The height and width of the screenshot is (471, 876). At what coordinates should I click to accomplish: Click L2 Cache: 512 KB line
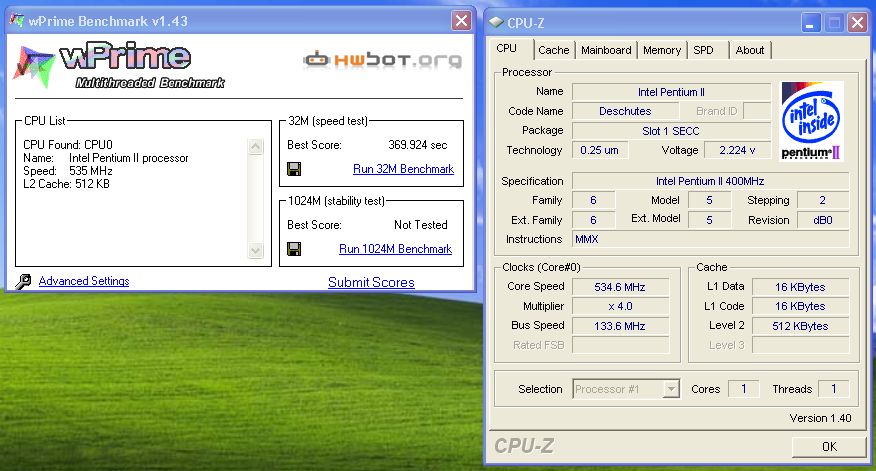(66, 184)
